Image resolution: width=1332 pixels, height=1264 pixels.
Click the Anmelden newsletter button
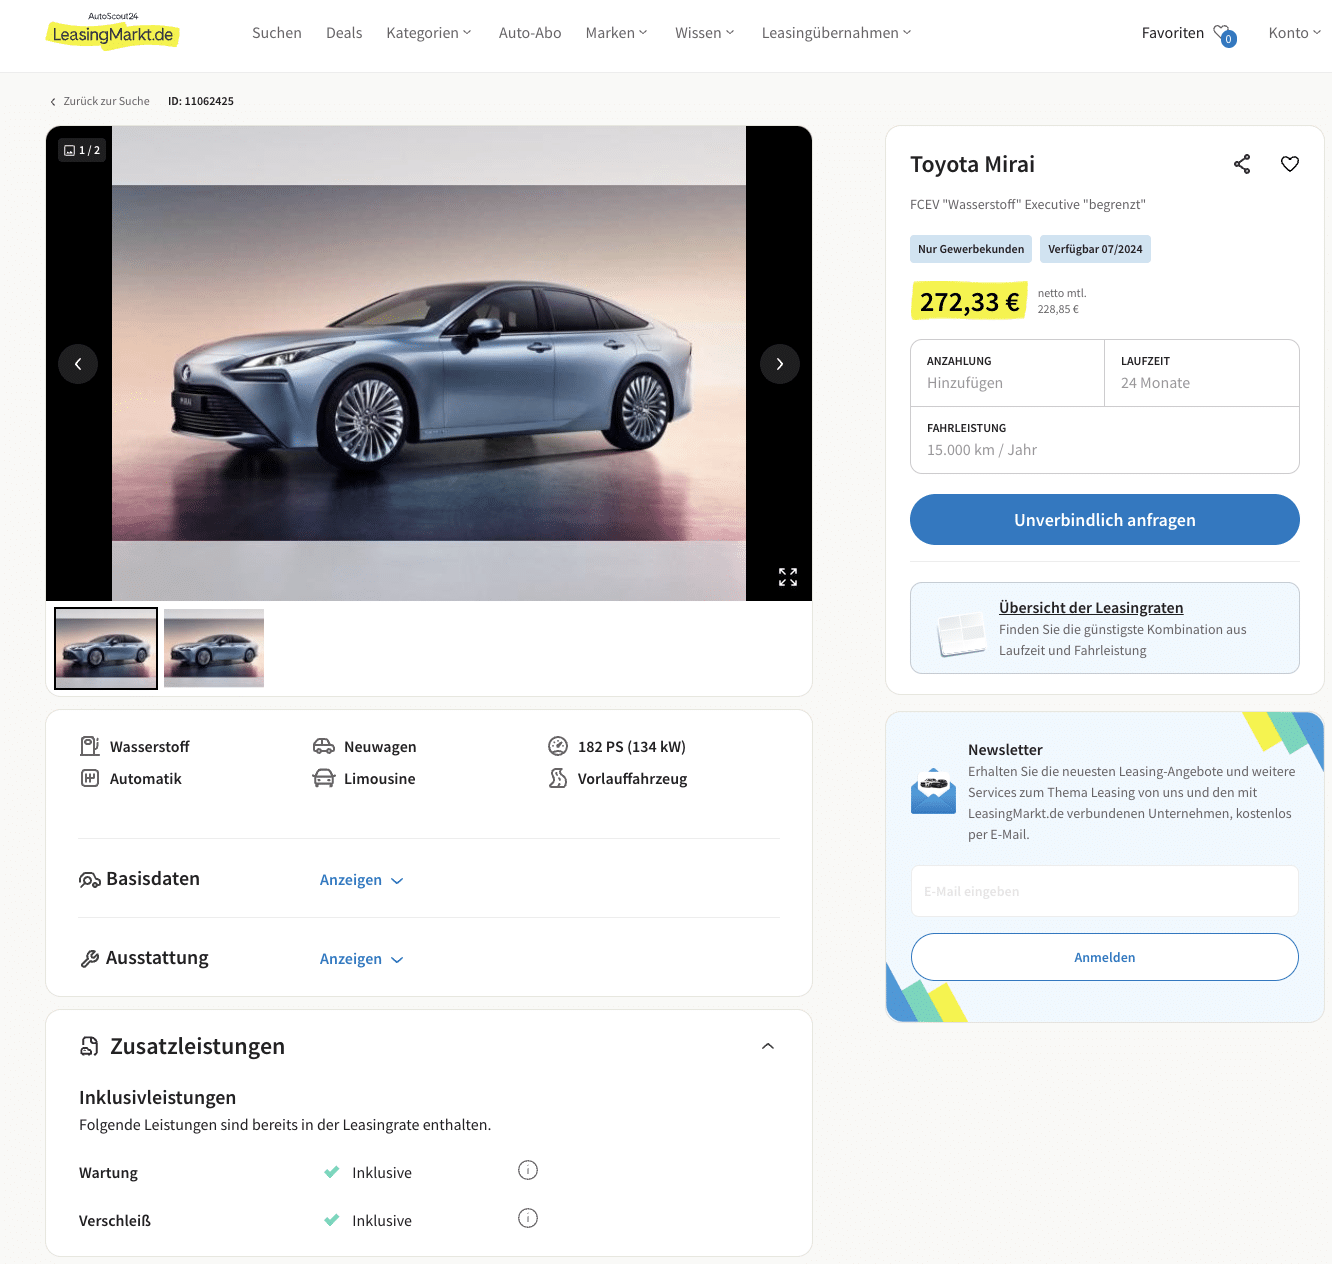1105,957
